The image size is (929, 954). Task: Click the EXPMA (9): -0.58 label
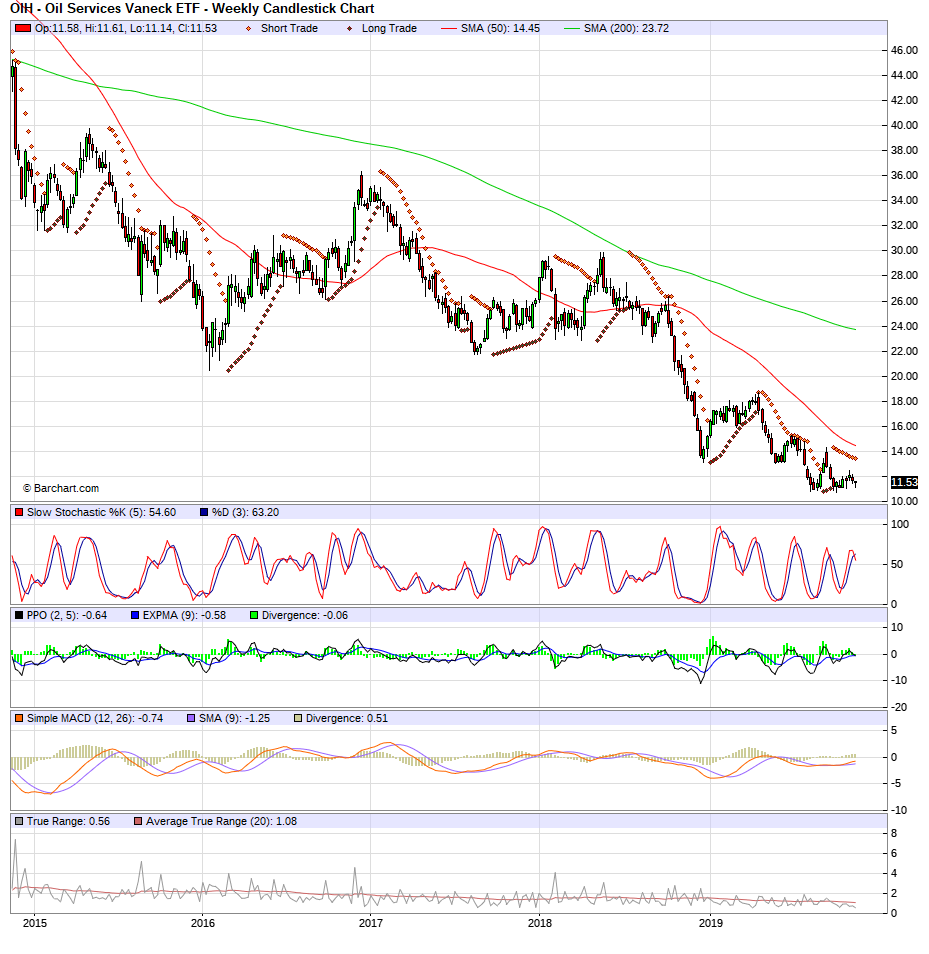coord(184,615)
